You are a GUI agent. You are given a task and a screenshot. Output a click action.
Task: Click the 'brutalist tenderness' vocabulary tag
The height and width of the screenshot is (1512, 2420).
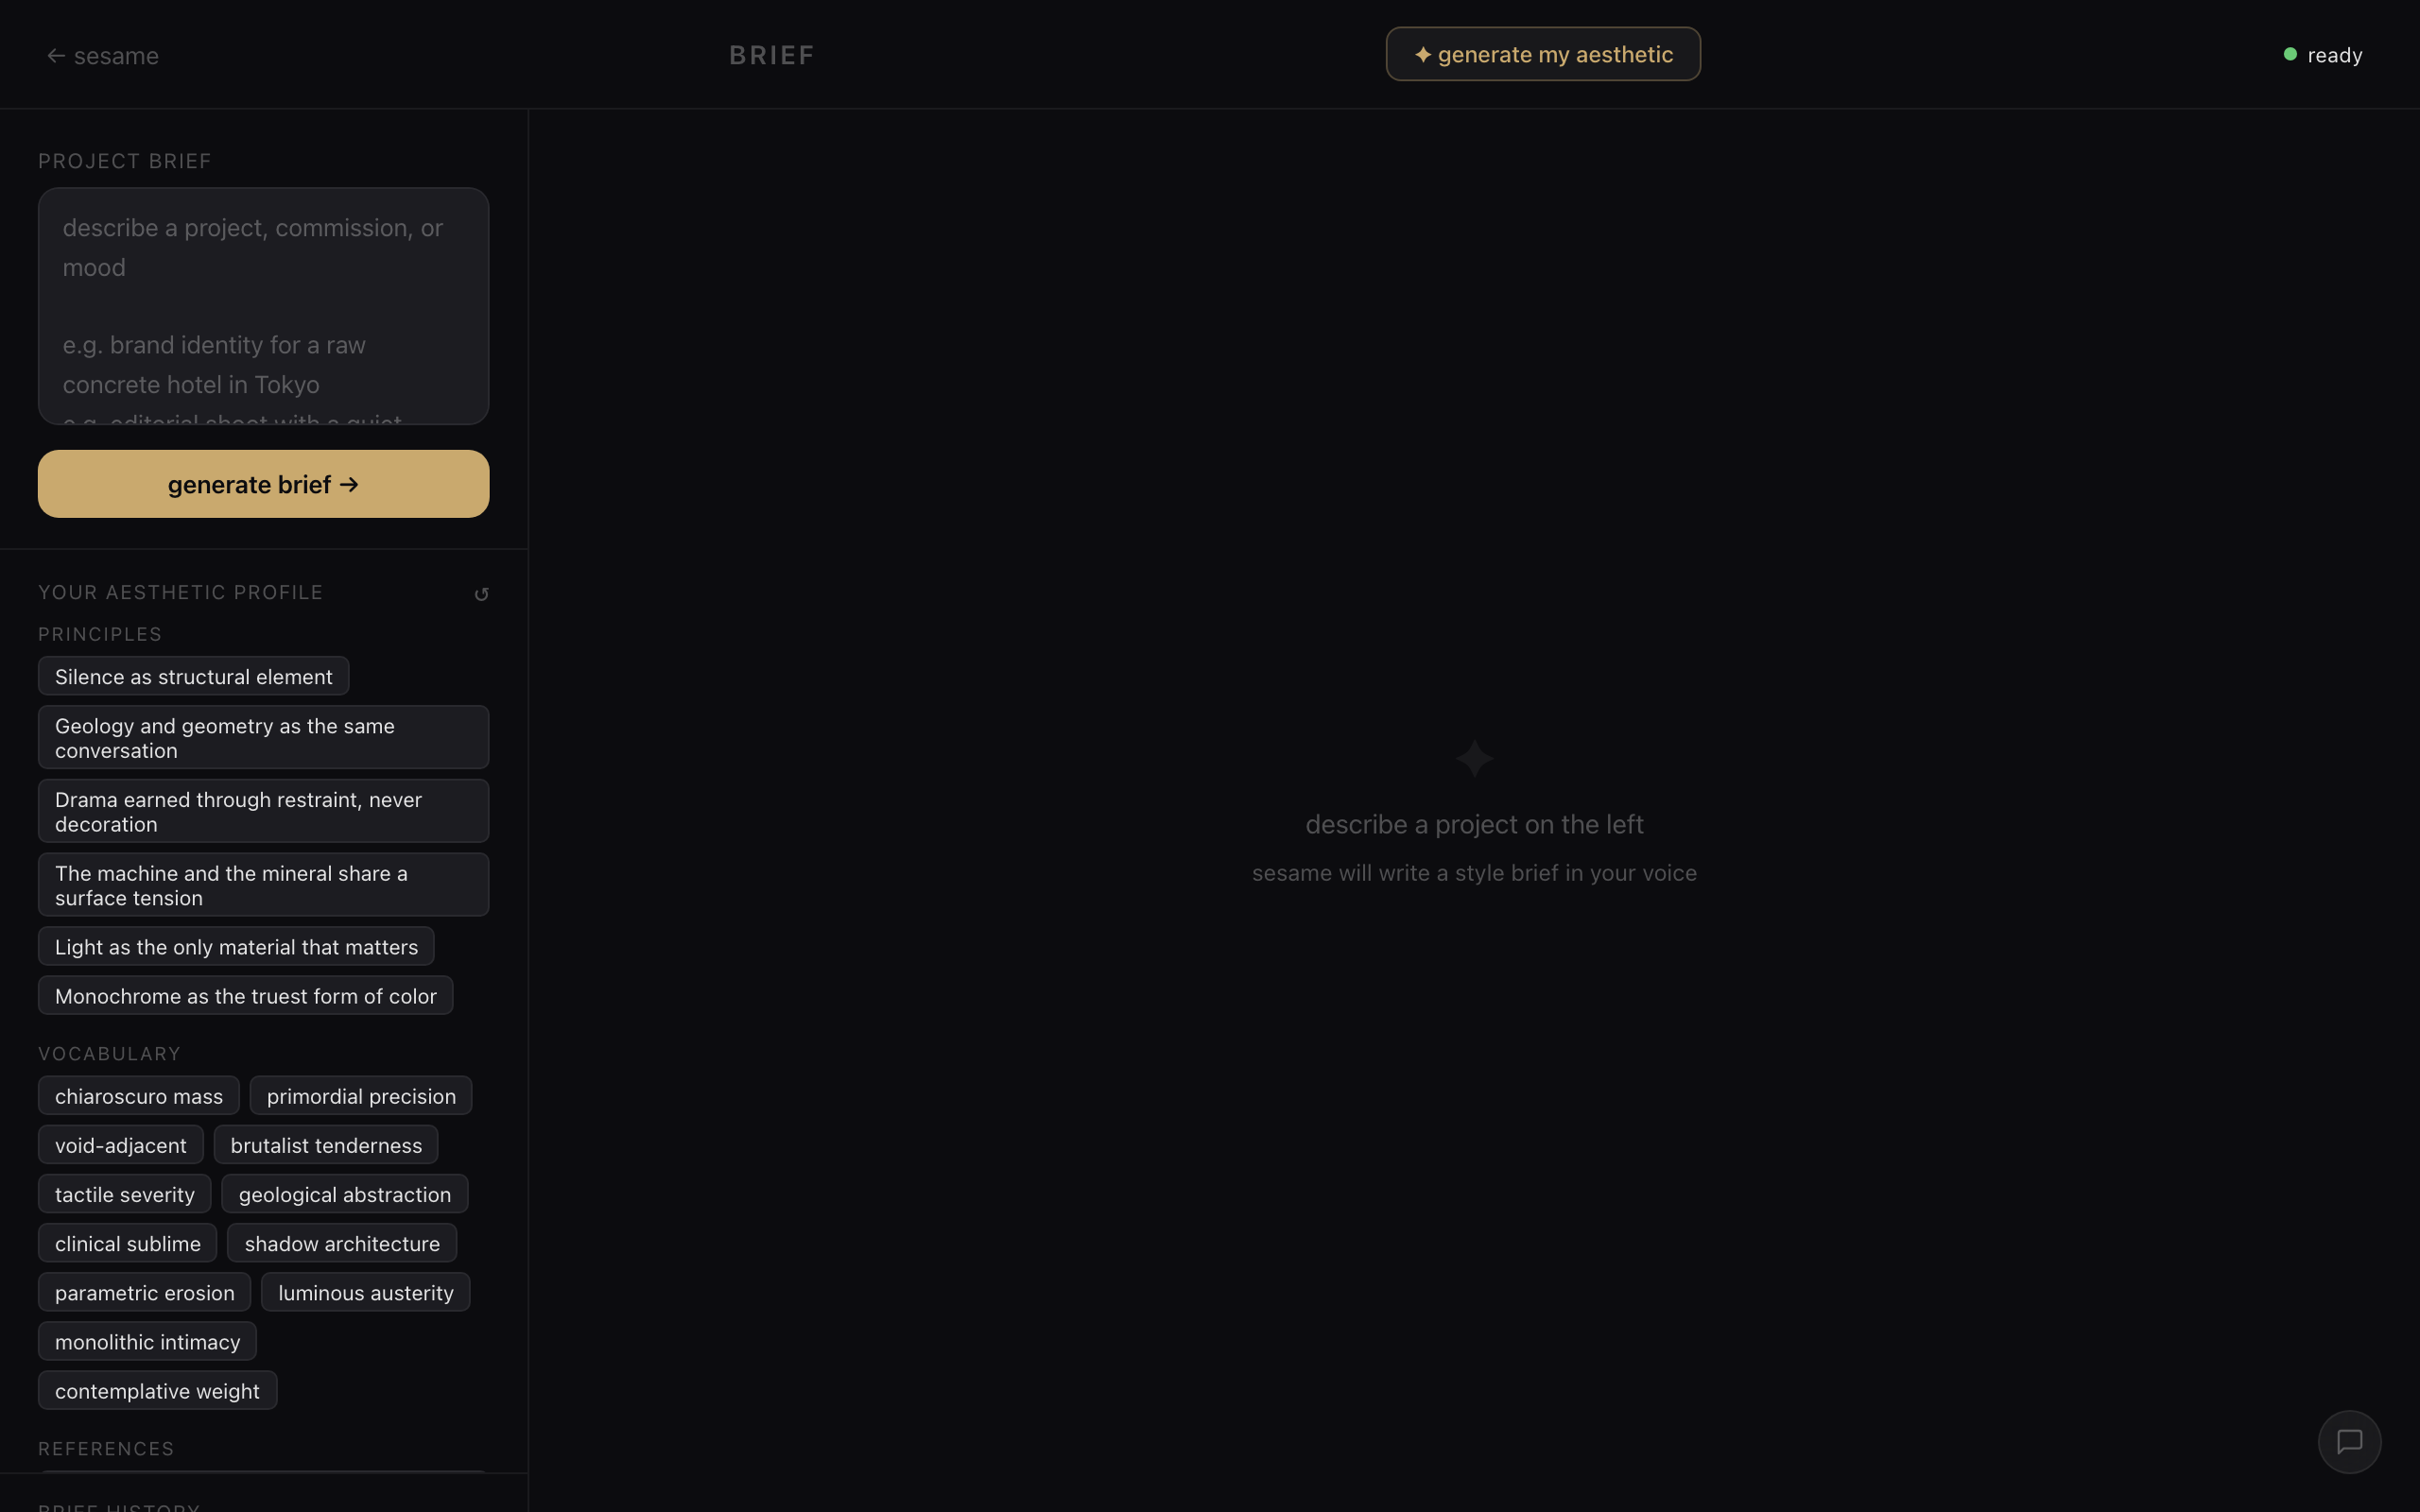(326, 1145)
